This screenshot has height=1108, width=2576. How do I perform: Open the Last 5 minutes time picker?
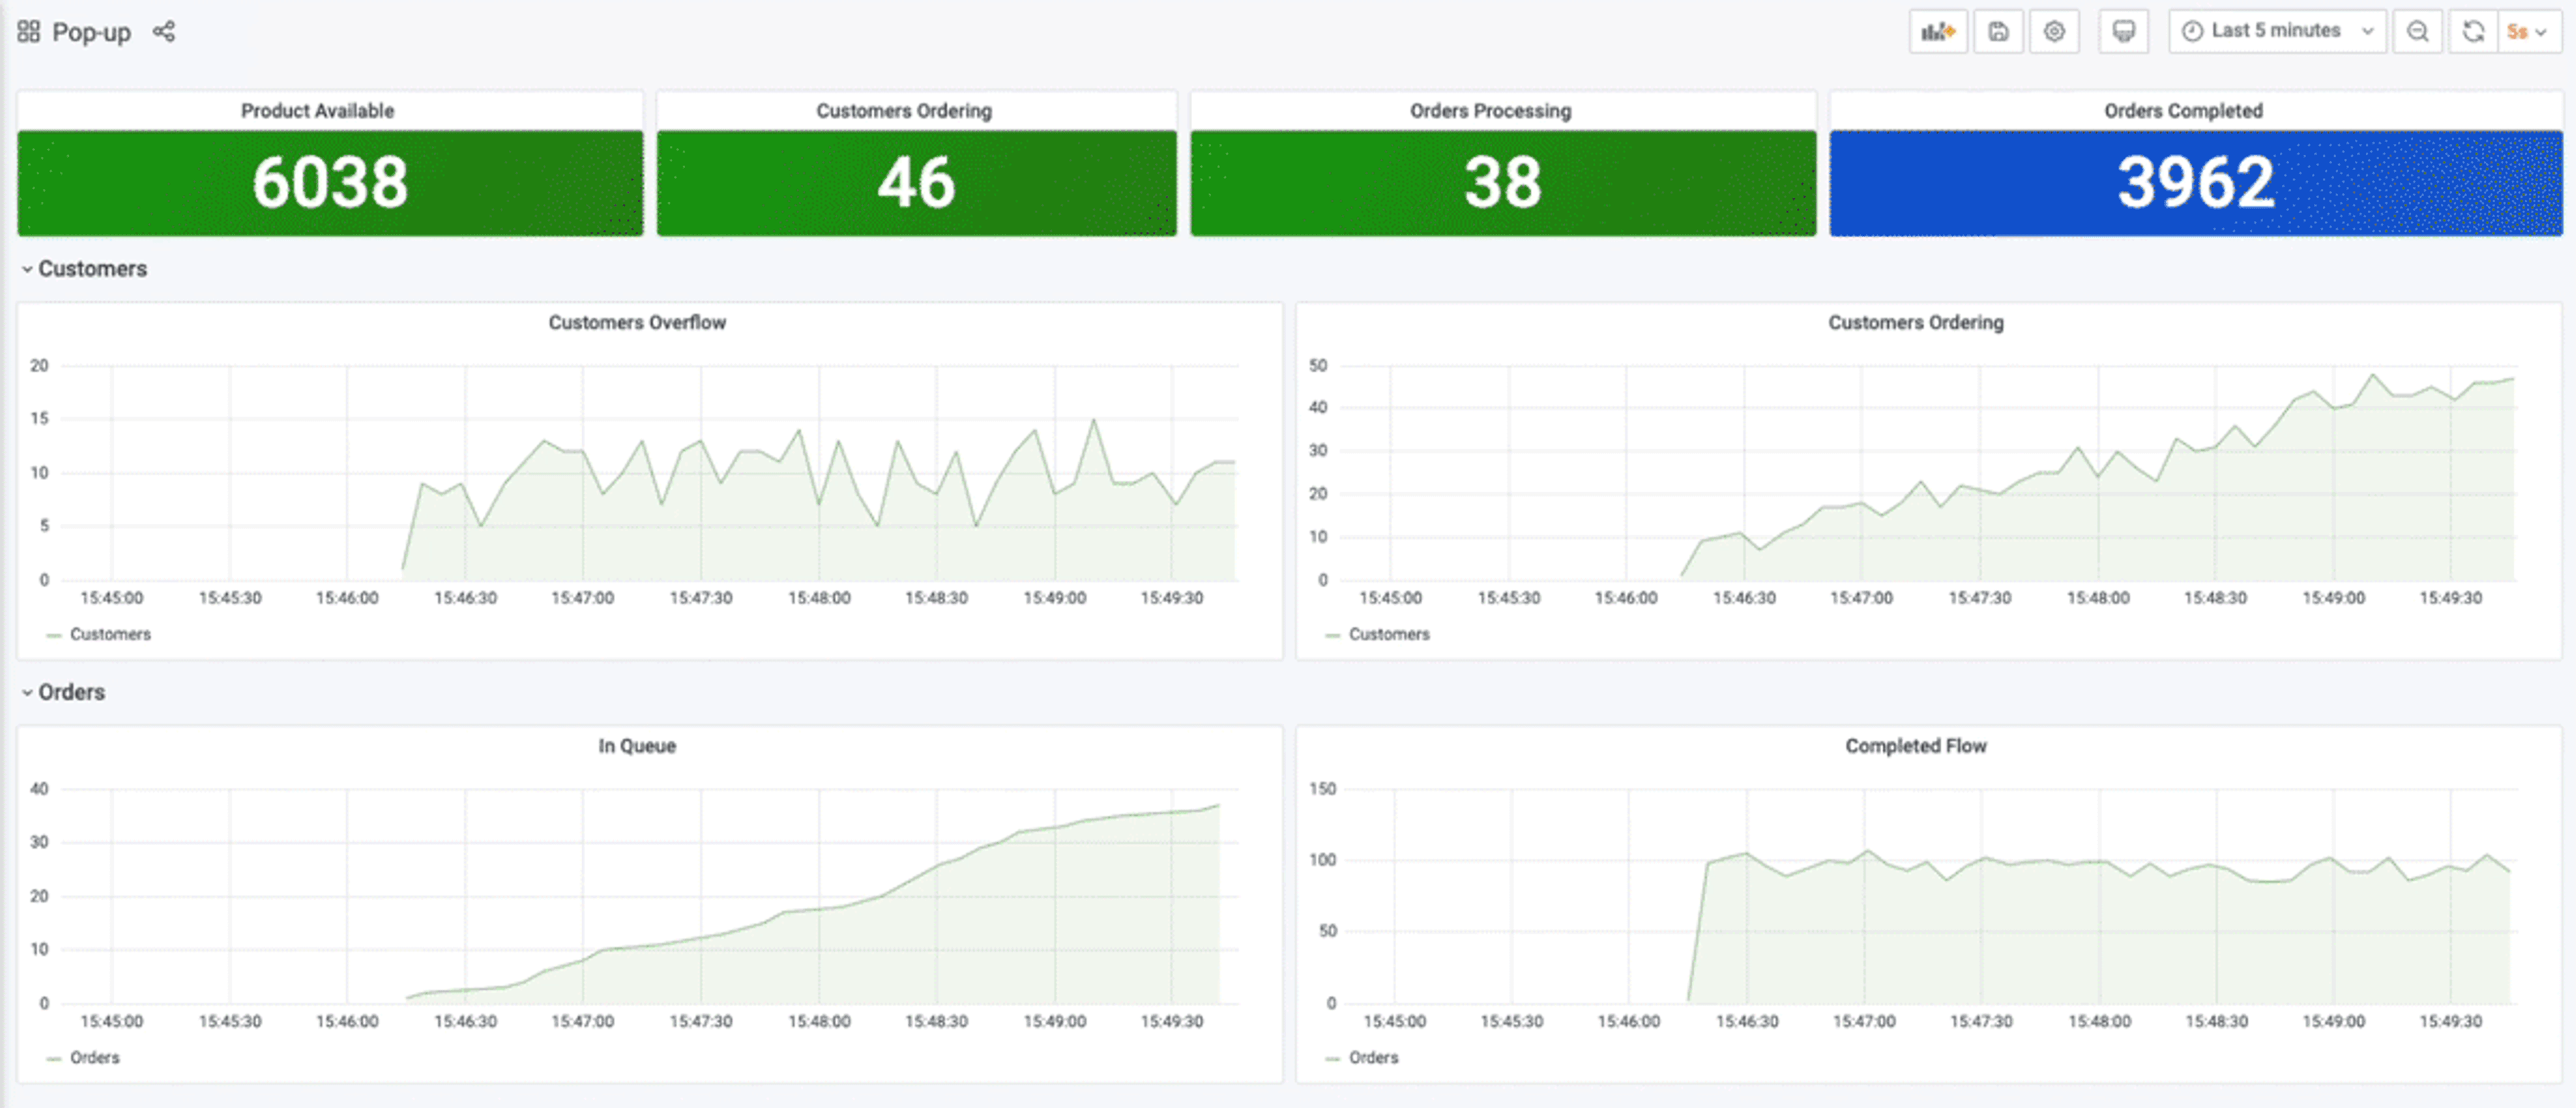[x=2276, y=32]
